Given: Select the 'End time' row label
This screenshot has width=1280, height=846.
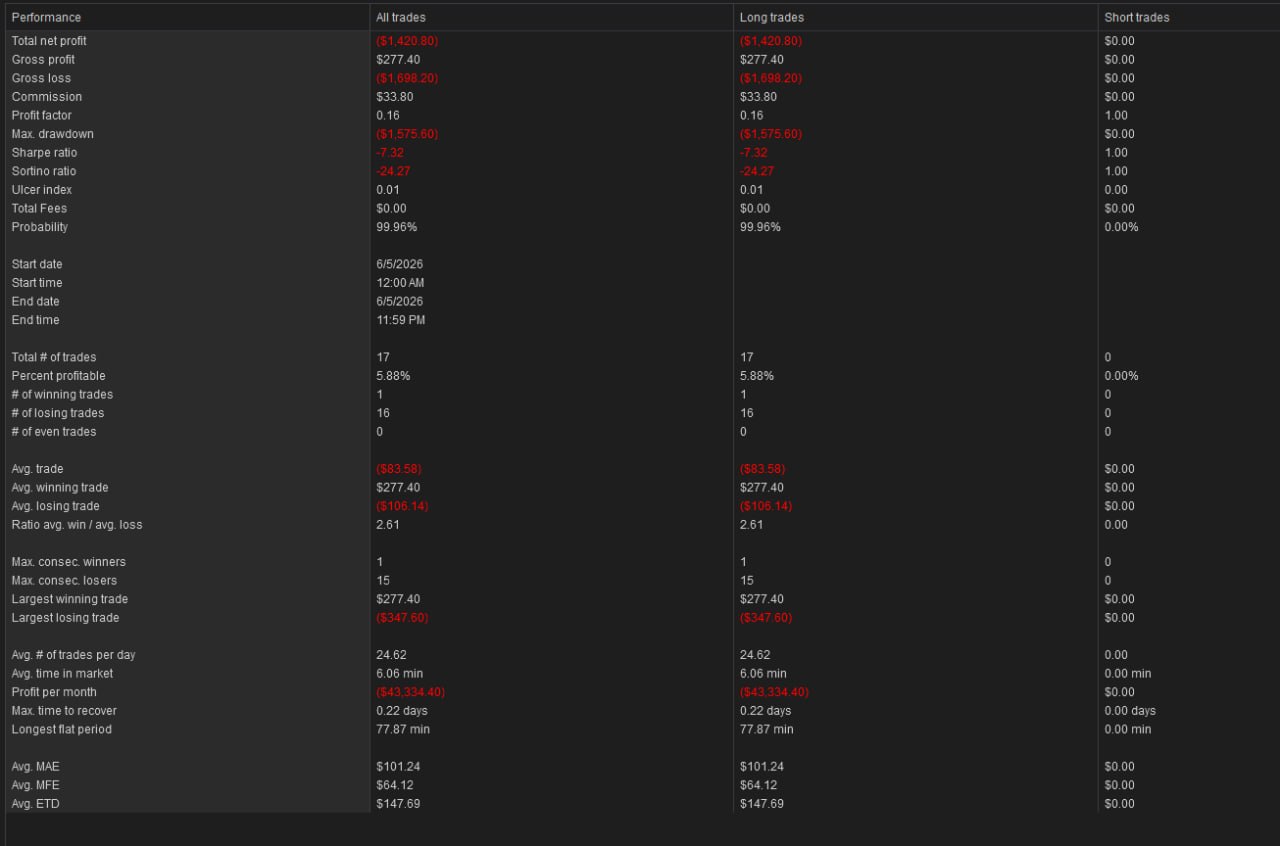Looking at the screenshot, I should pos(36,320).
